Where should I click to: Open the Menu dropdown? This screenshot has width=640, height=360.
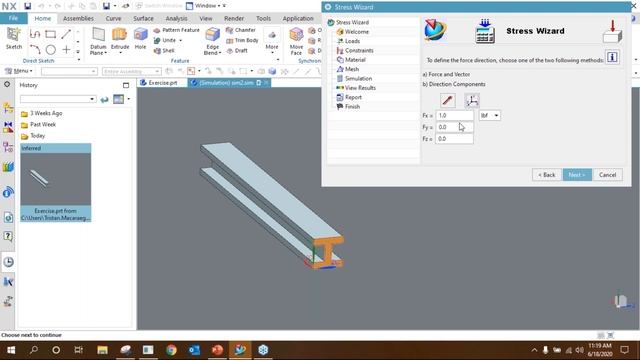click(19, 71)
